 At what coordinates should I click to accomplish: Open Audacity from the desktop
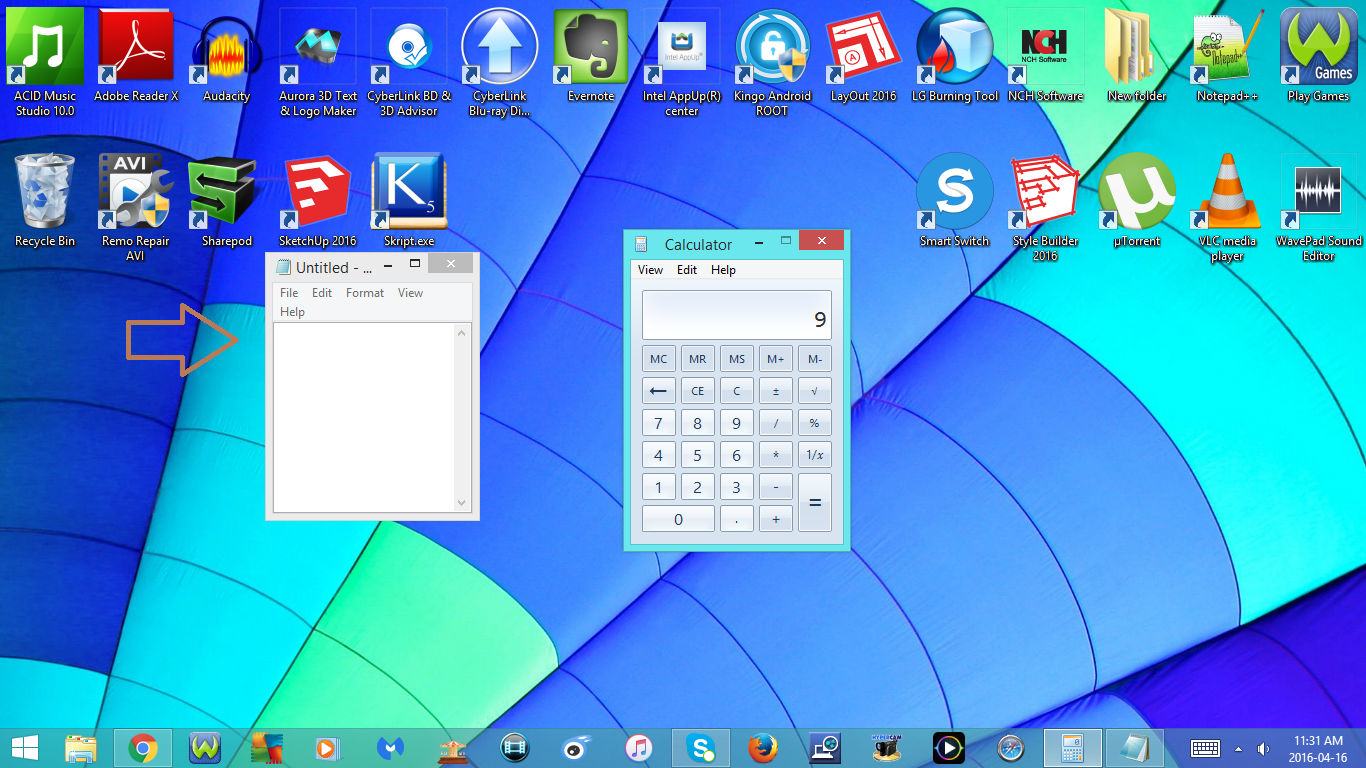(x=225, y=50)
